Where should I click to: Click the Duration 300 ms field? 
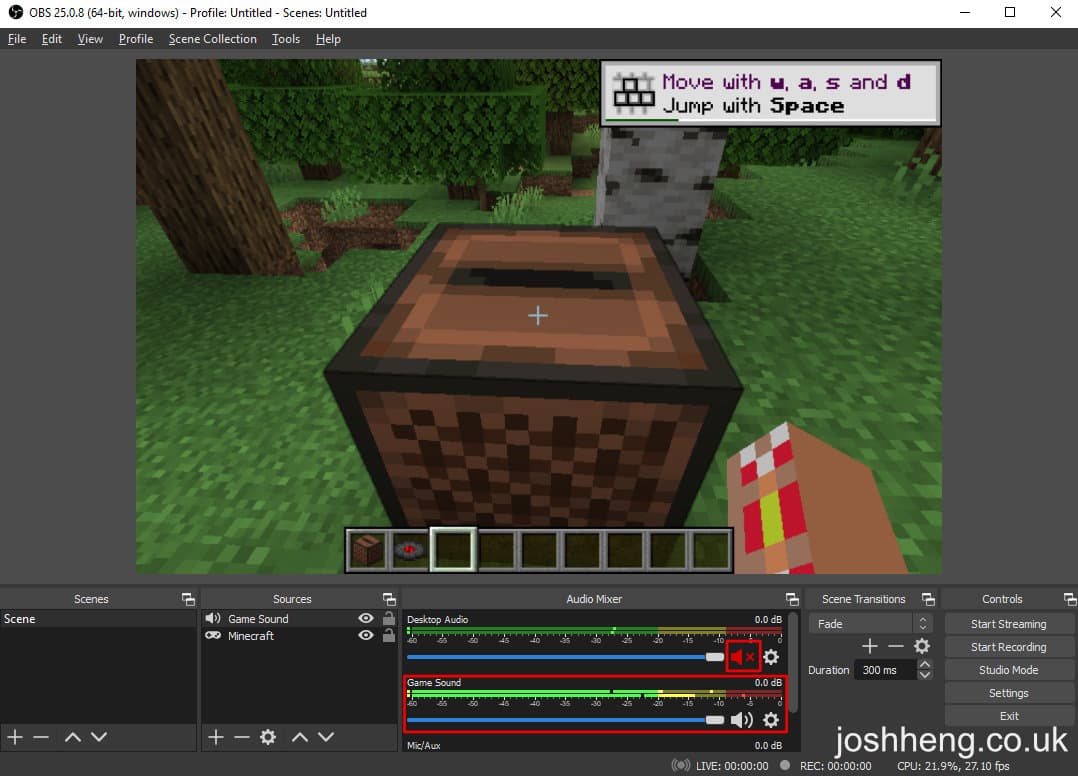885,670
